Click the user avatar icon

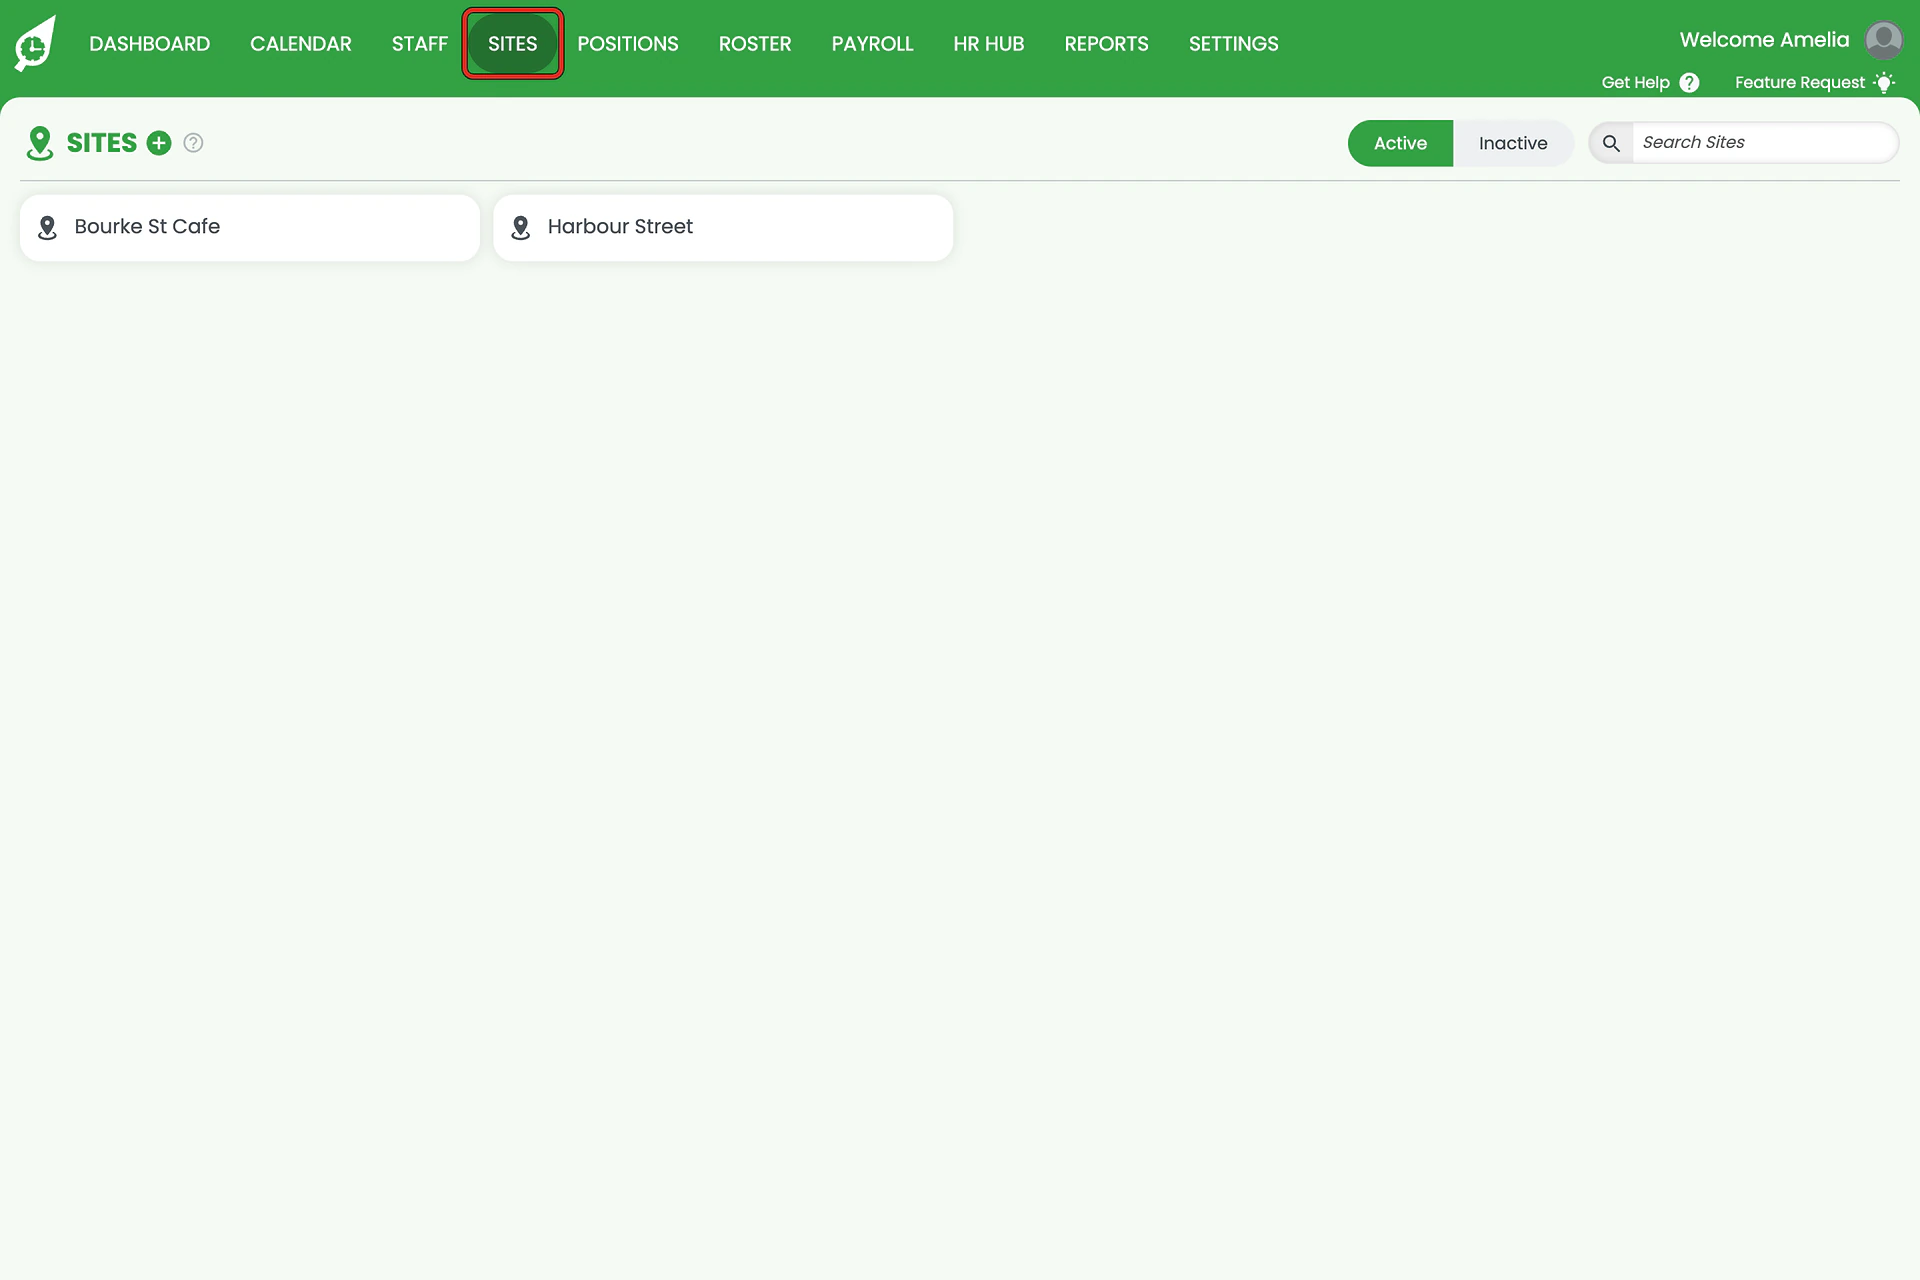(x=1884, y=41)
